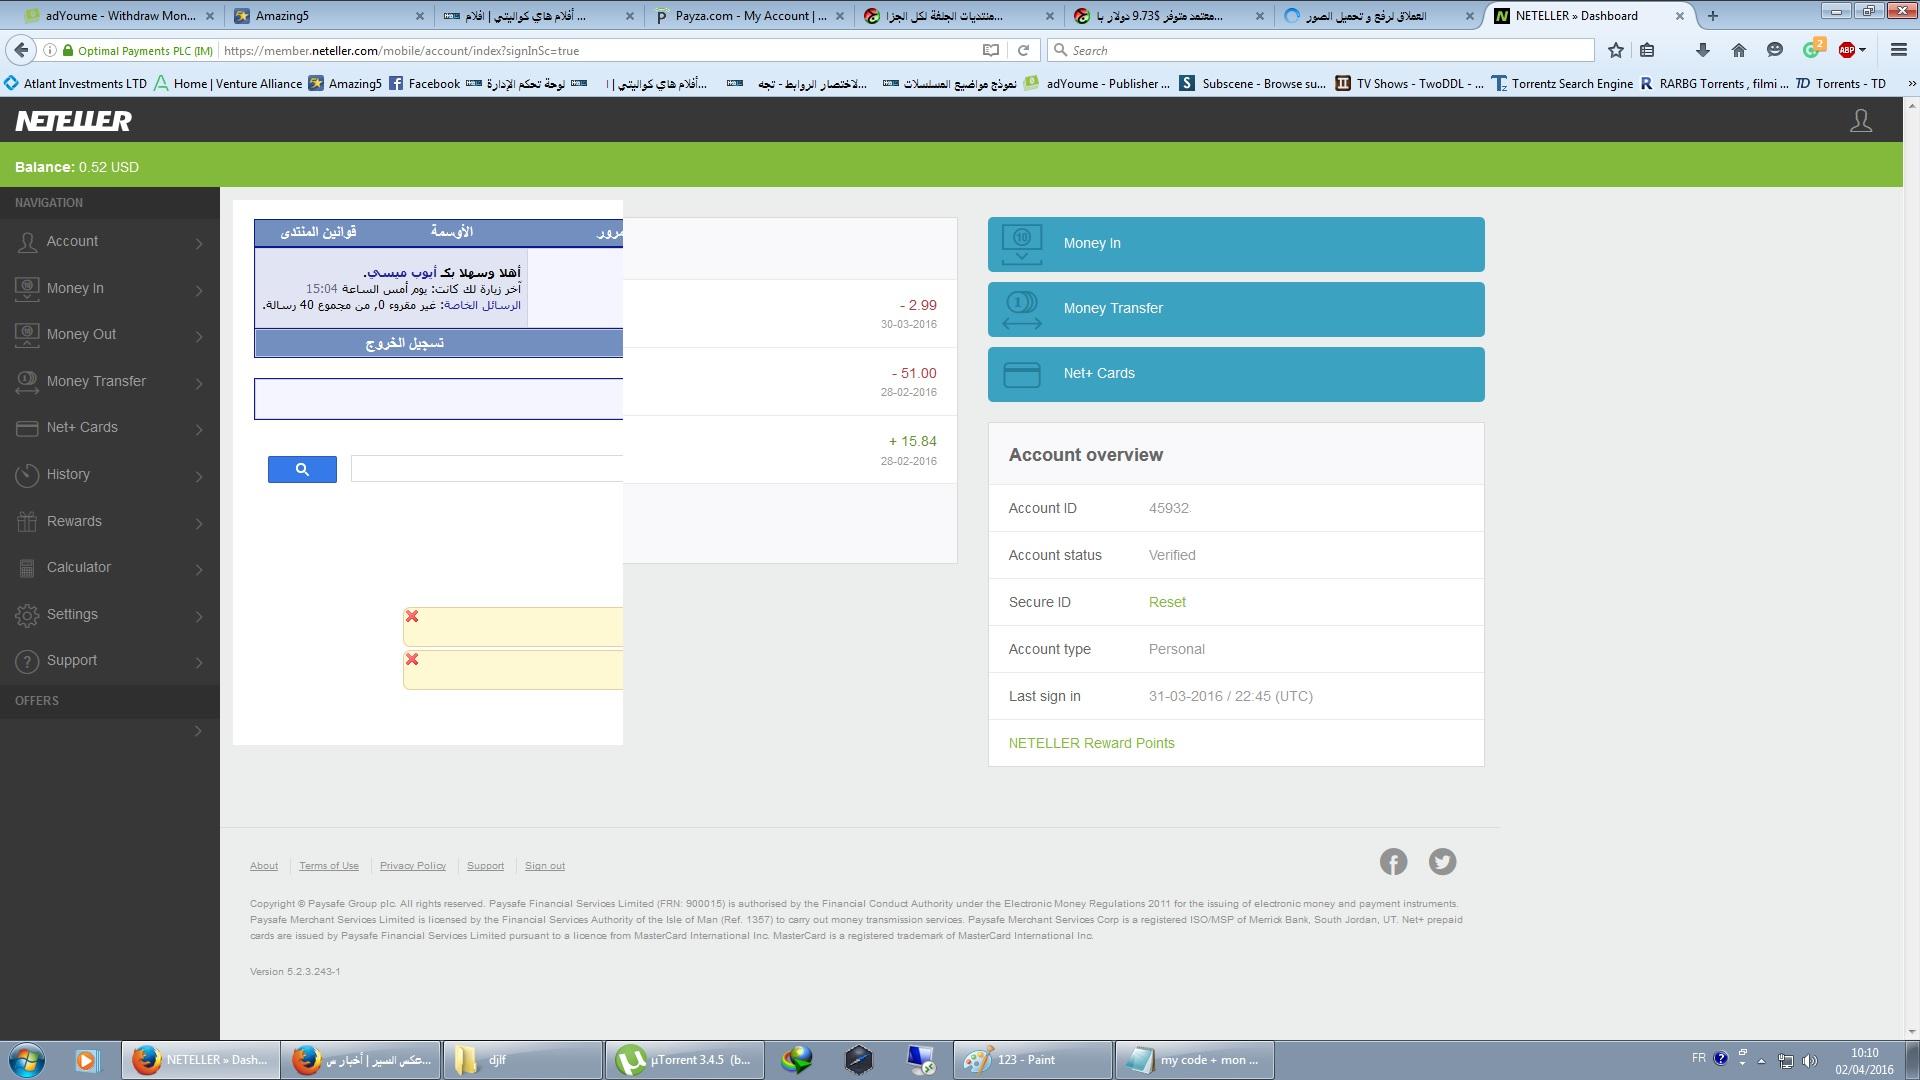
Task: Open the Terms of Use footer link
Action: (328, 866)
